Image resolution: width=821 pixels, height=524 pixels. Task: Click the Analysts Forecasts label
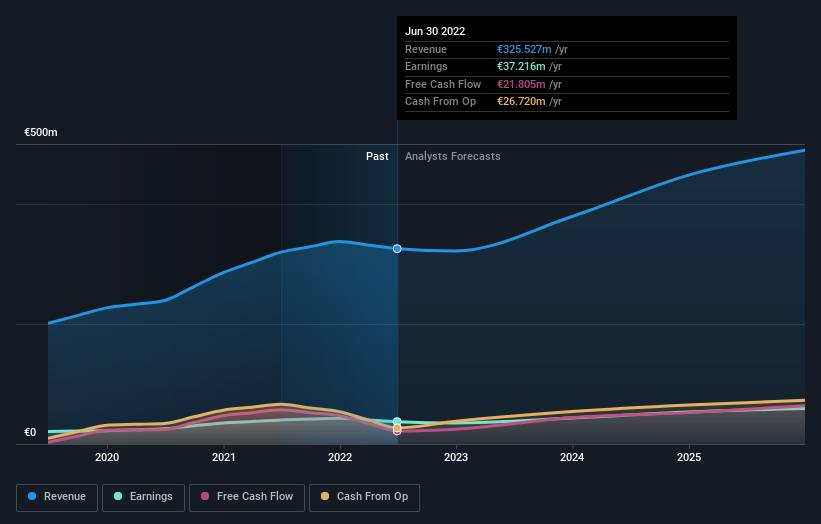pyautogui.click(x=452, y=156)
